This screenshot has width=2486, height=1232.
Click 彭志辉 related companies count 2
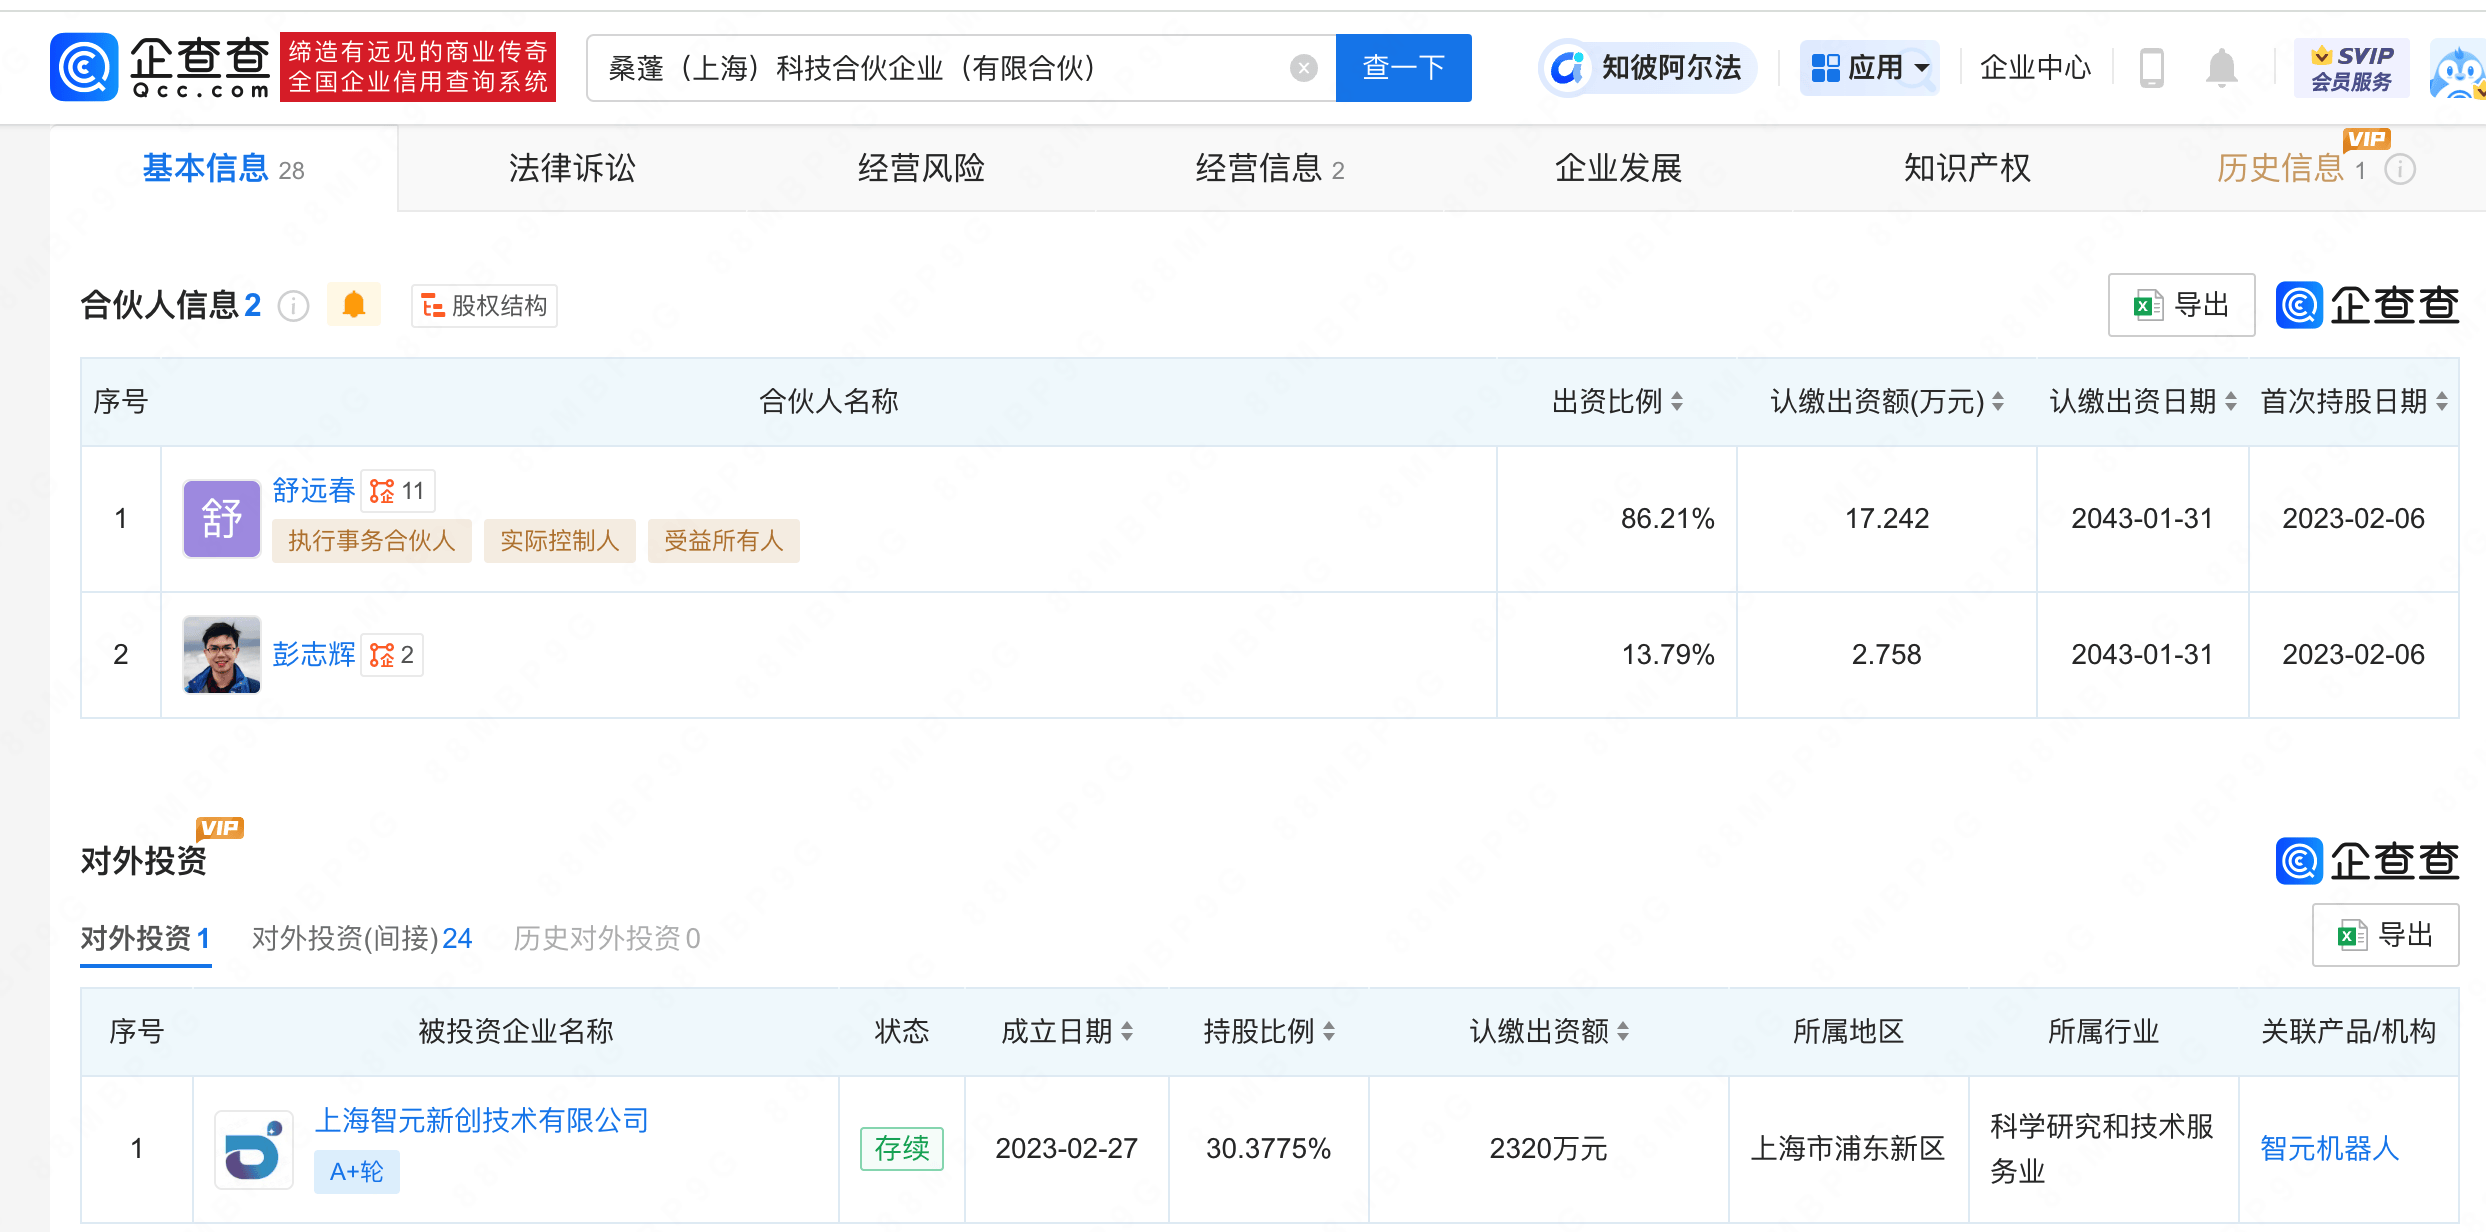coord(392,655)
